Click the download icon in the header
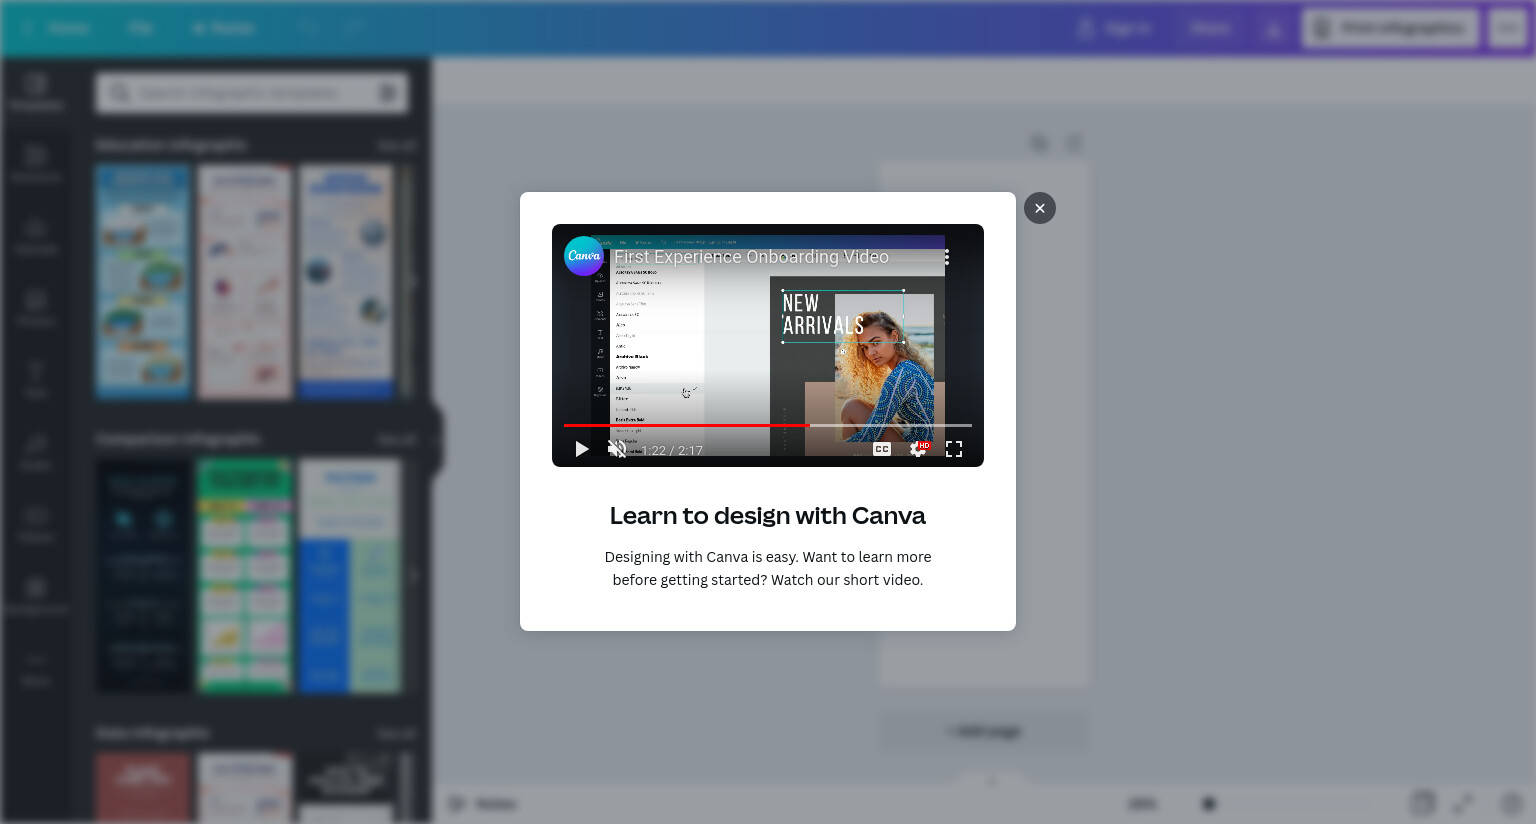Screen dimensions: 1536x824 (x=1273, y=28)
